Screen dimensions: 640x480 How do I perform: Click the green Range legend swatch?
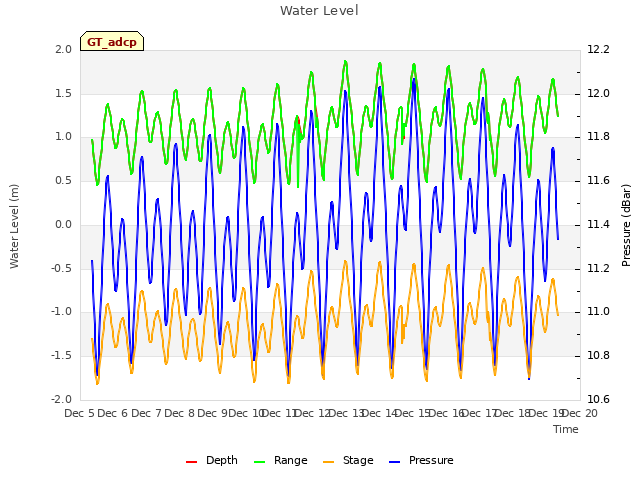pyautogui.click(x=259, y=462)
